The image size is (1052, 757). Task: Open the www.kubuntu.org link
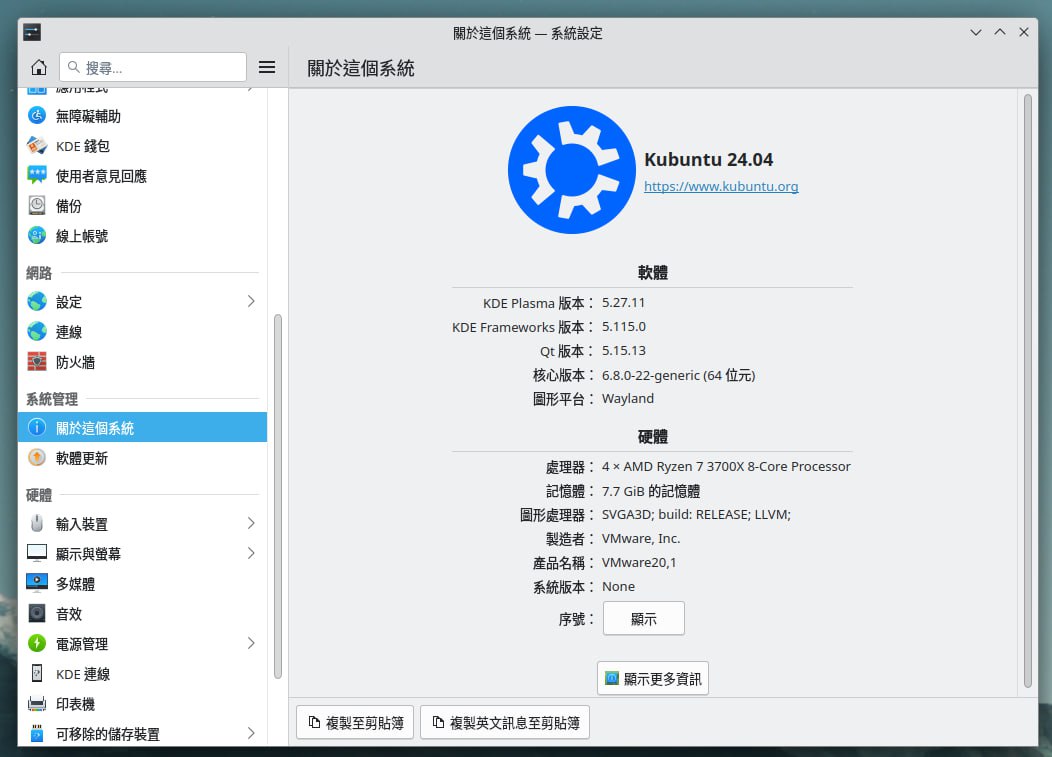[720, 187]
